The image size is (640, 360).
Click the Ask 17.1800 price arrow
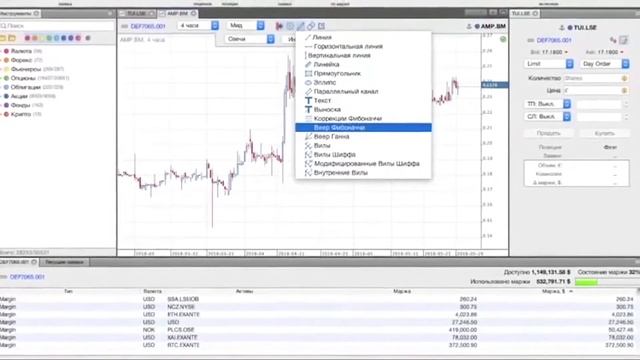click(622, 52)
